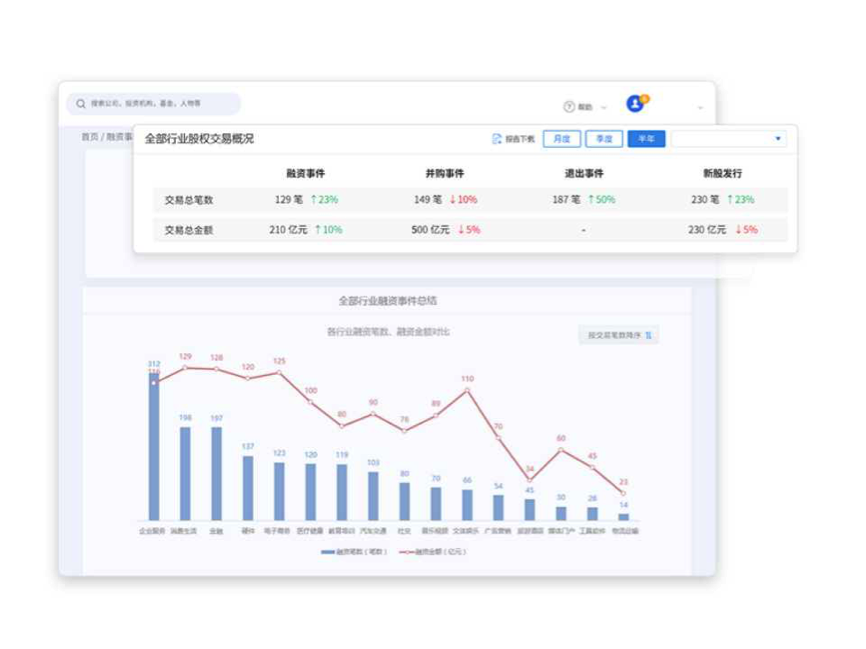Image resolution: width=866 pixels, height=649 pixels.
Task: Open the empty dropdown beside 半年
Action: 728,139
